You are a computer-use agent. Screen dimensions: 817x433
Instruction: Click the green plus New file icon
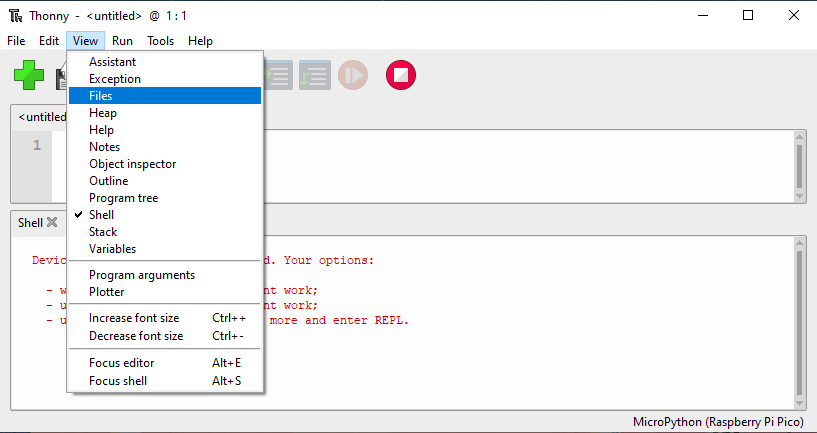pyautogui.click(x=28, y=75)
